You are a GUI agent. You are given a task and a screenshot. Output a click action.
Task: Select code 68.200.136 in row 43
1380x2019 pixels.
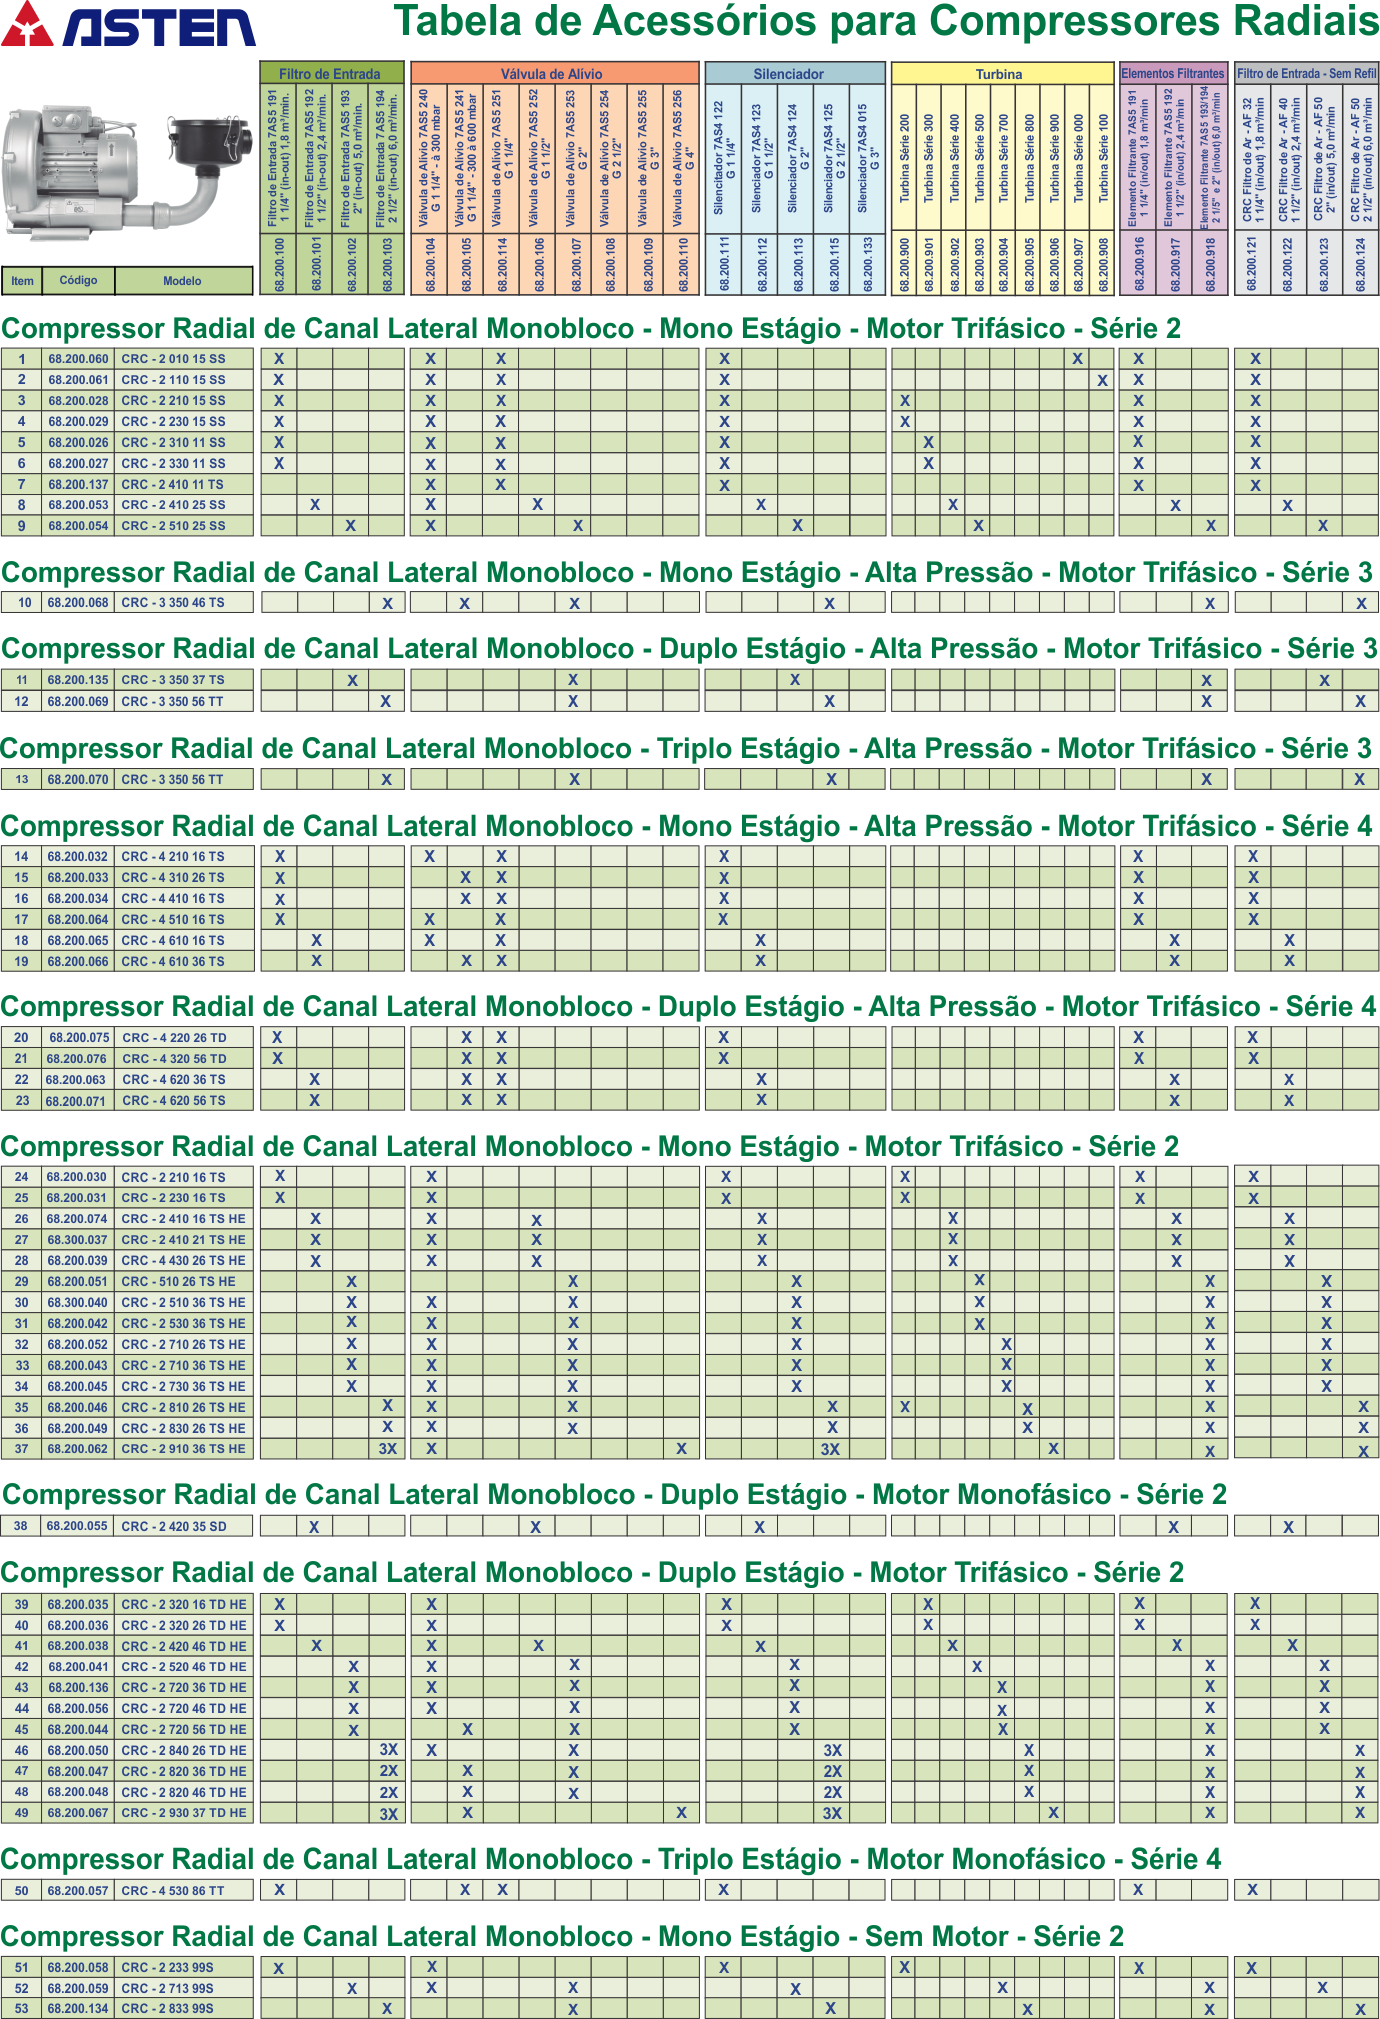click(78, 1687)
